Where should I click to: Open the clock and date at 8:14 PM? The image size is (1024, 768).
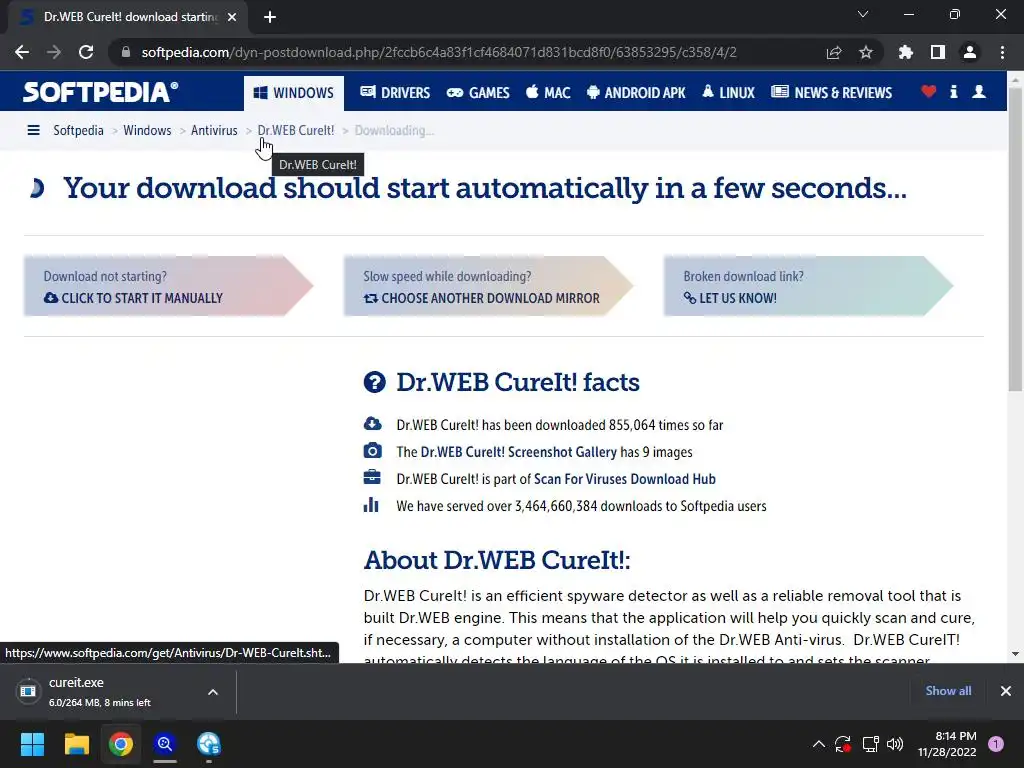tap(947, 744)
